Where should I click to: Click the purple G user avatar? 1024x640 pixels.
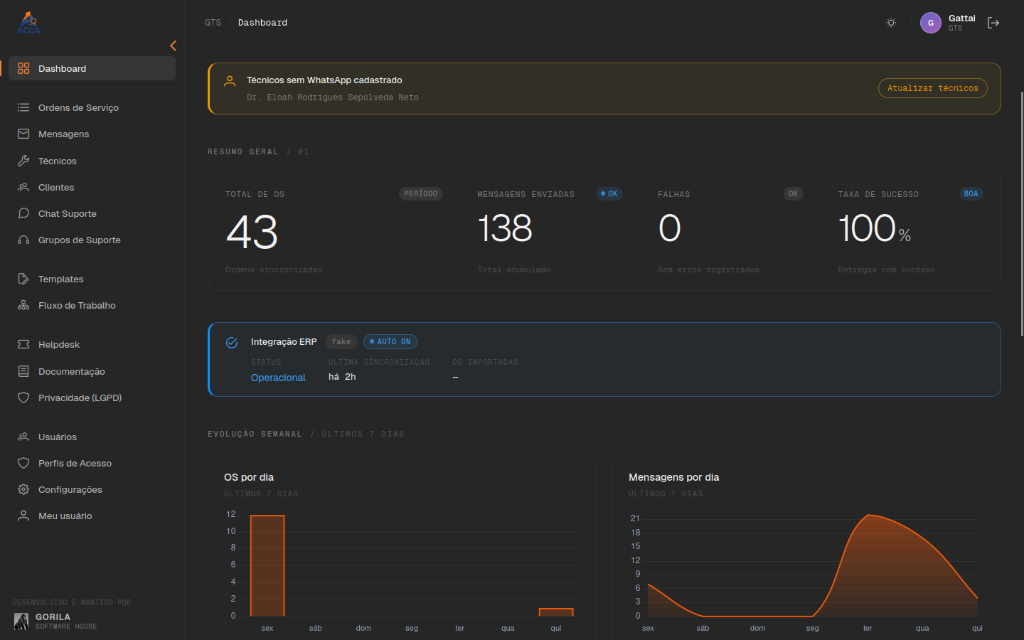(x=931, y=23)
